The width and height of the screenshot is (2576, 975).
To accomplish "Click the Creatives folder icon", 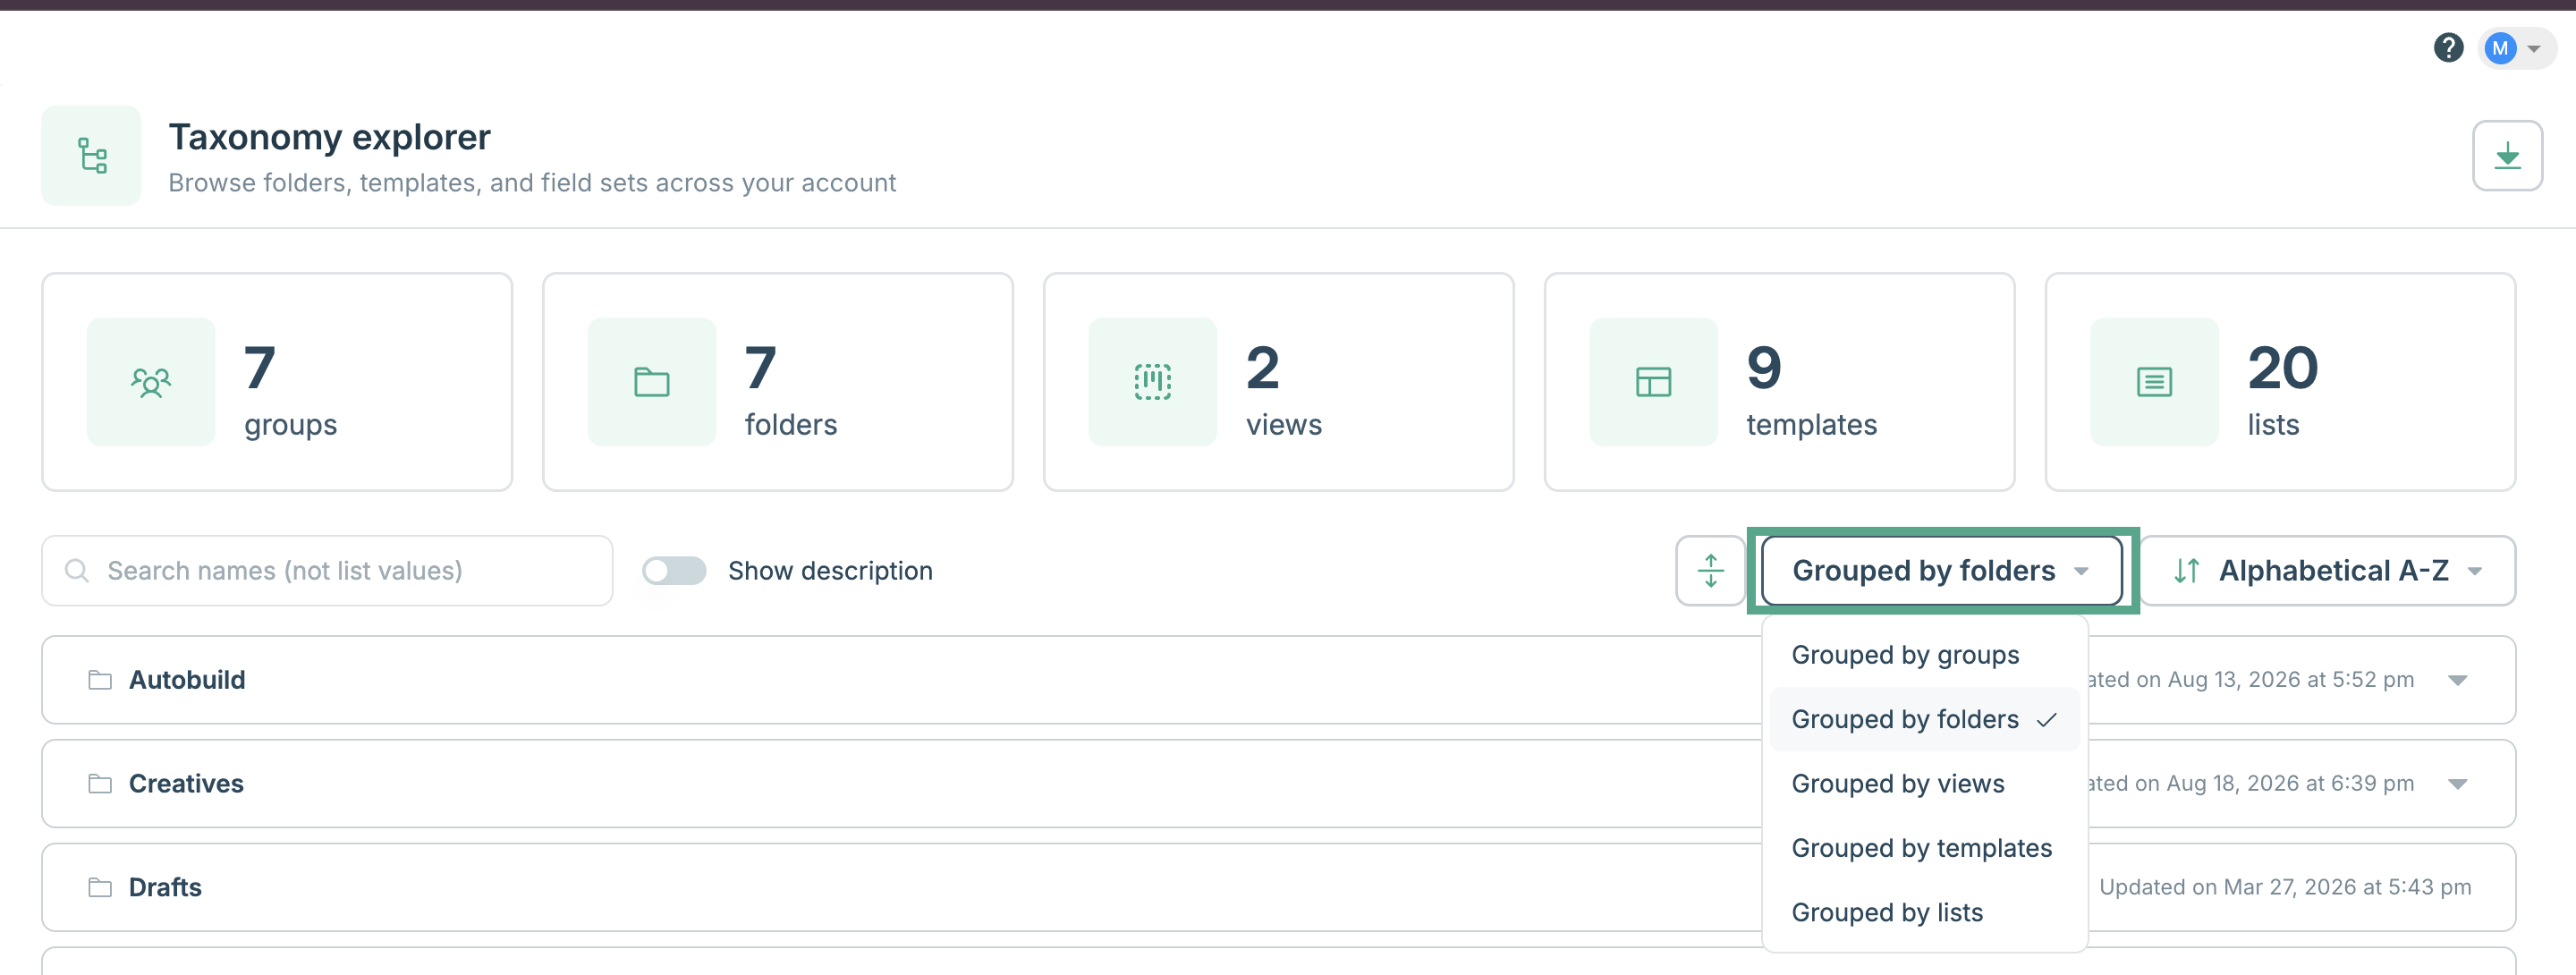I will 100,783.
